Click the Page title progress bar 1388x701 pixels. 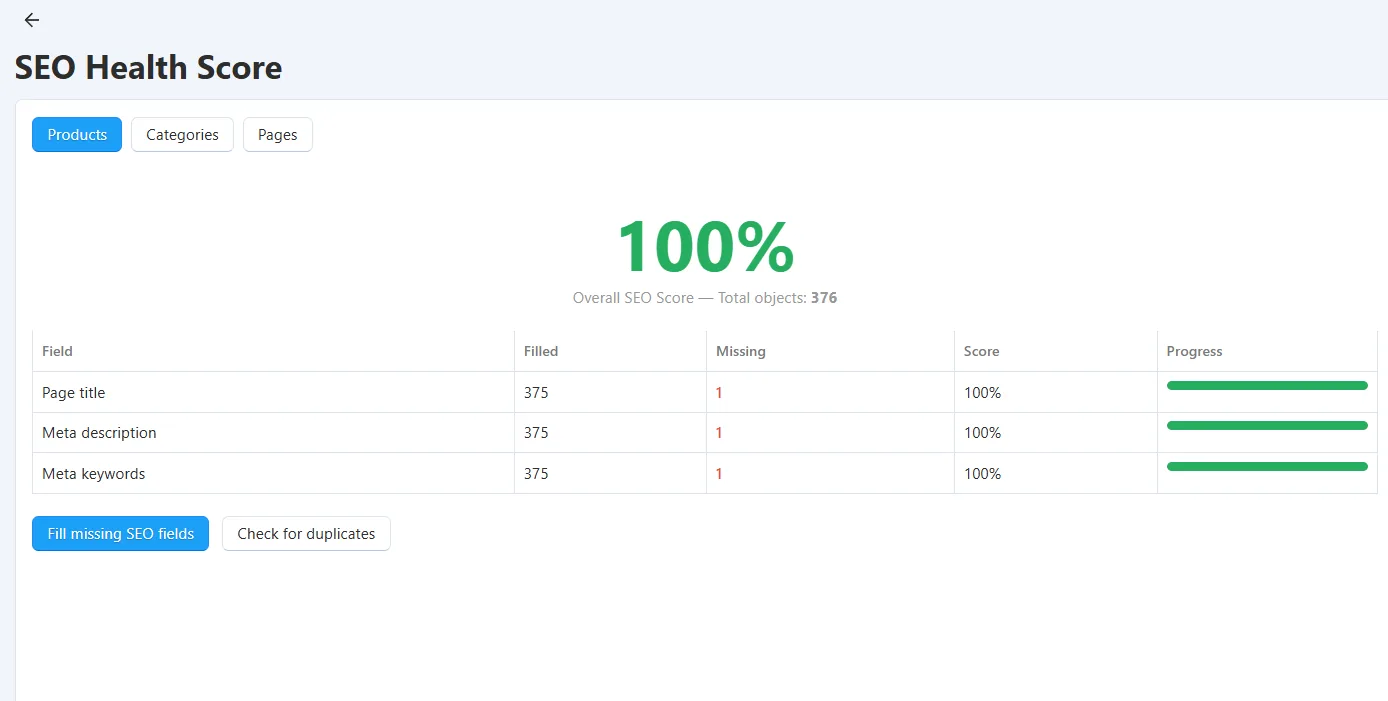coord(1267,385)
